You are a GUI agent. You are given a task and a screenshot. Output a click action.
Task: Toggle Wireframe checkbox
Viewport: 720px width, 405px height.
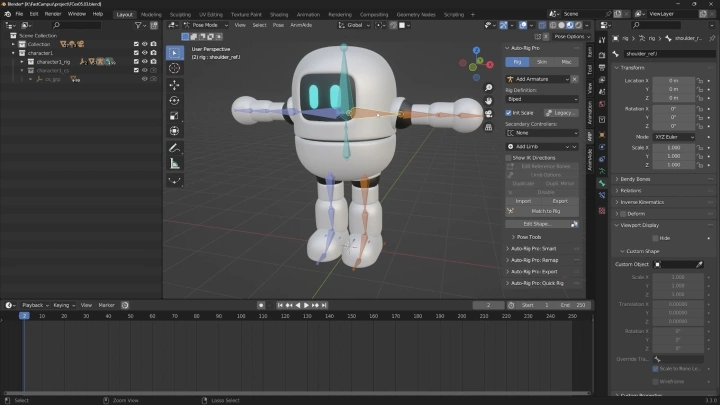coord(655,382)
